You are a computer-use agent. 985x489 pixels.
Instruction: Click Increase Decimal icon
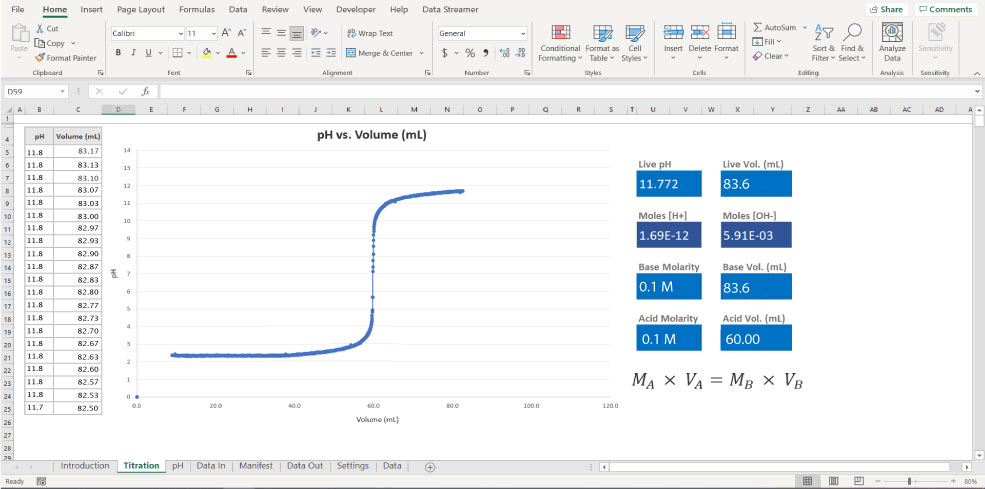[x=504, y=53]
